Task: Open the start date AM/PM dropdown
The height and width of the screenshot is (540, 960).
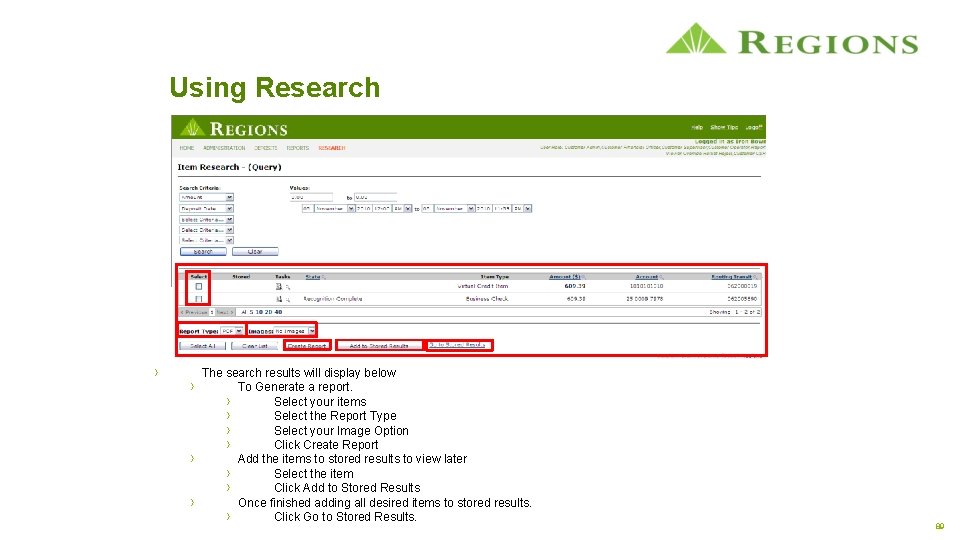Action: pos(402,209)
